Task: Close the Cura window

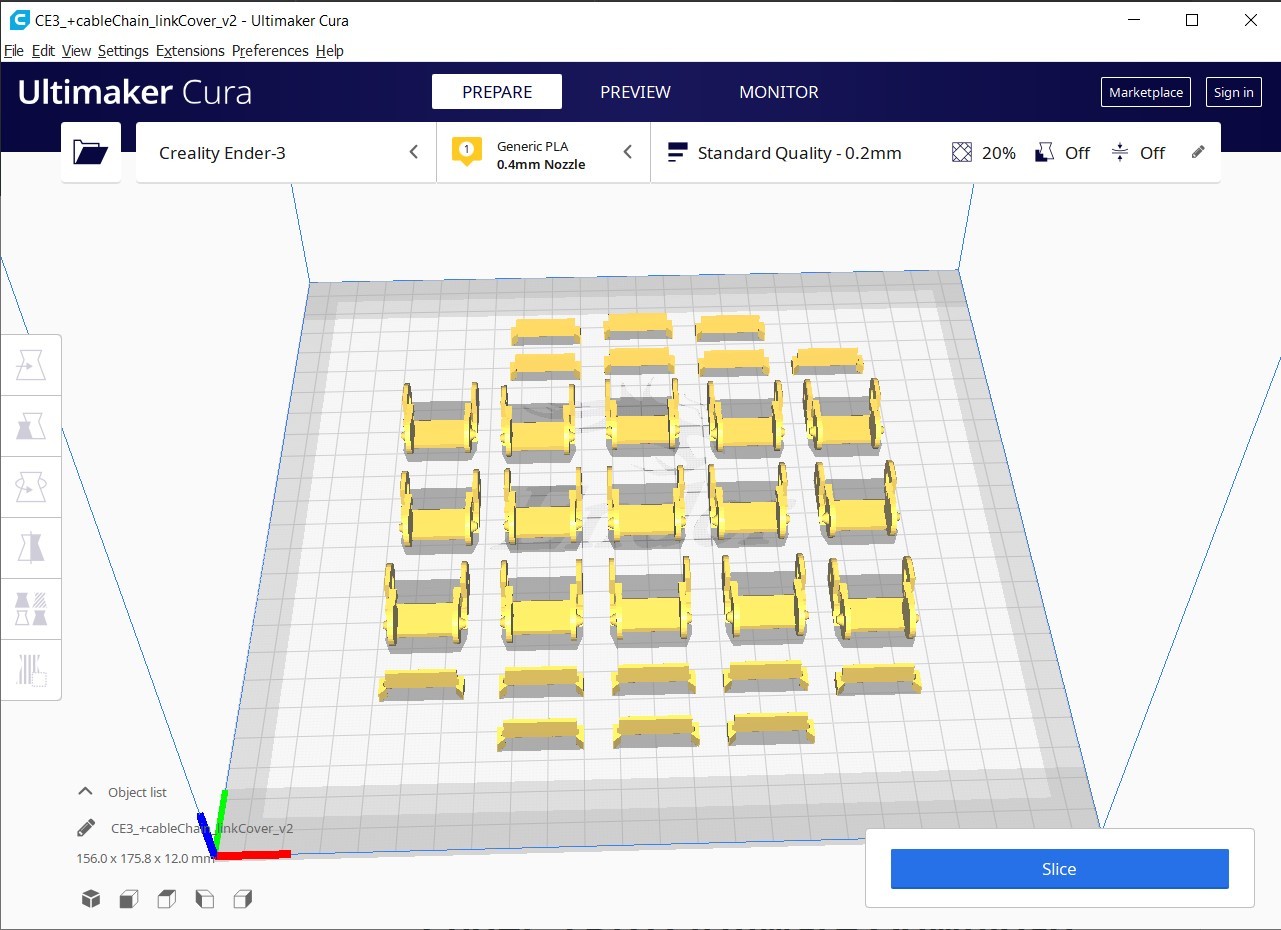Action: (x=1250, y=20)
